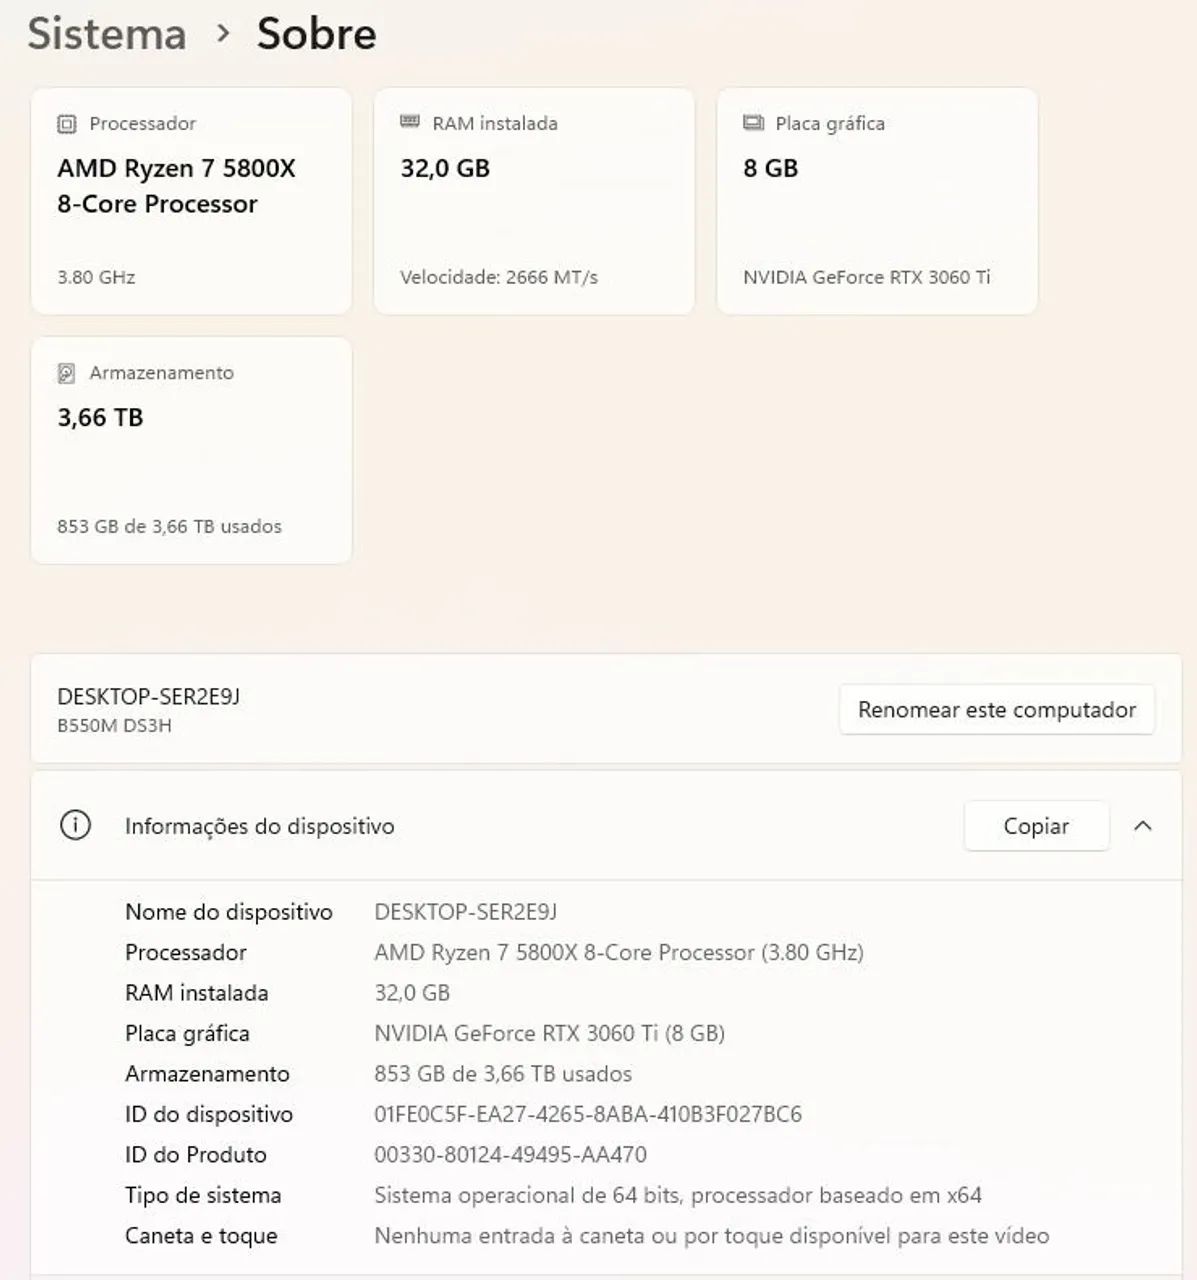Click the Armazenamento disk icon
The image size is (1197, 1280).
(67, 373)
